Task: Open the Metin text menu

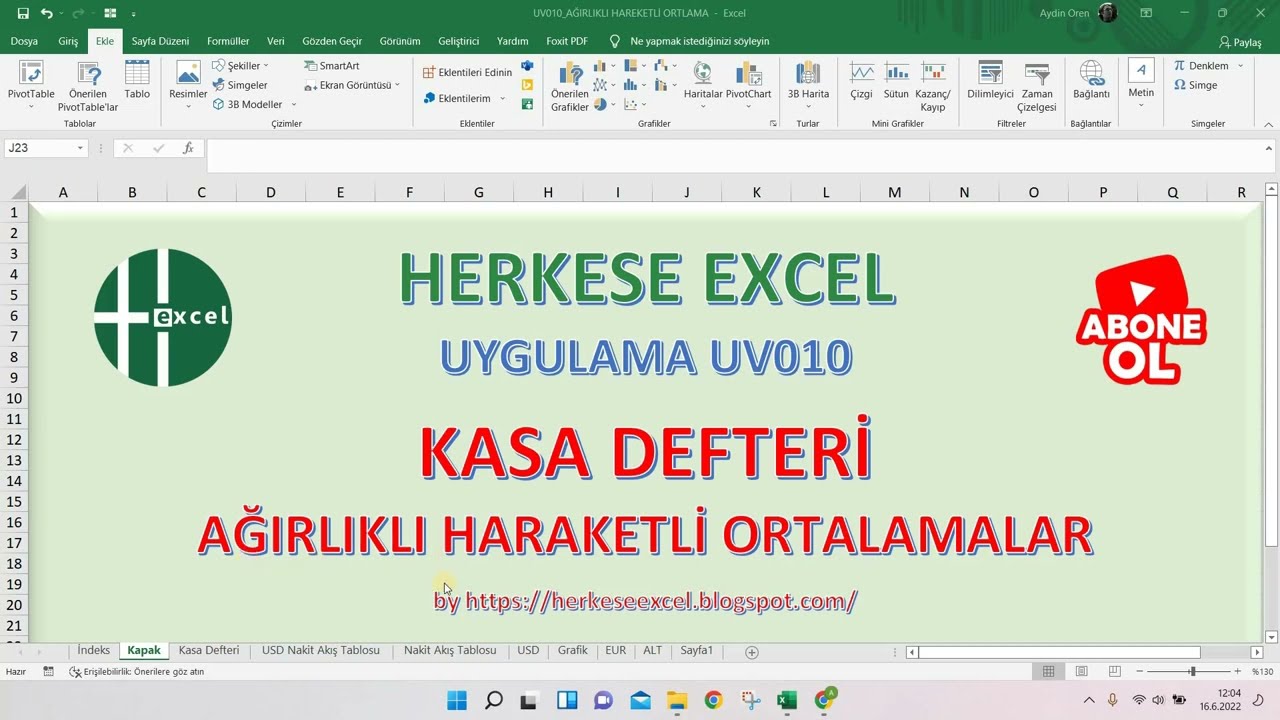Action: pos(1141,85)
